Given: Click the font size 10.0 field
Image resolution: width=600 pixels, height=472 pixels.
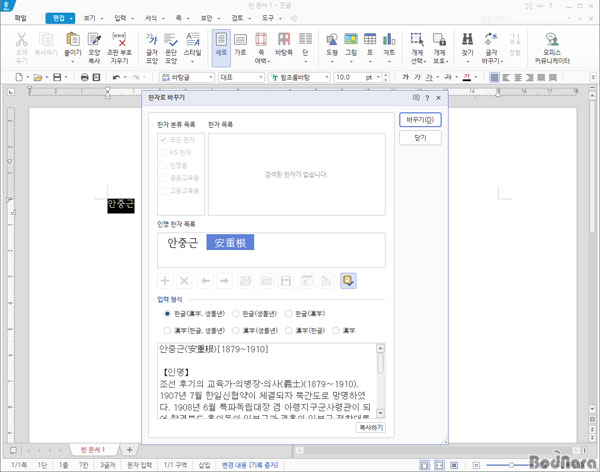Looking at the screenshot, I should coord(348,77).
